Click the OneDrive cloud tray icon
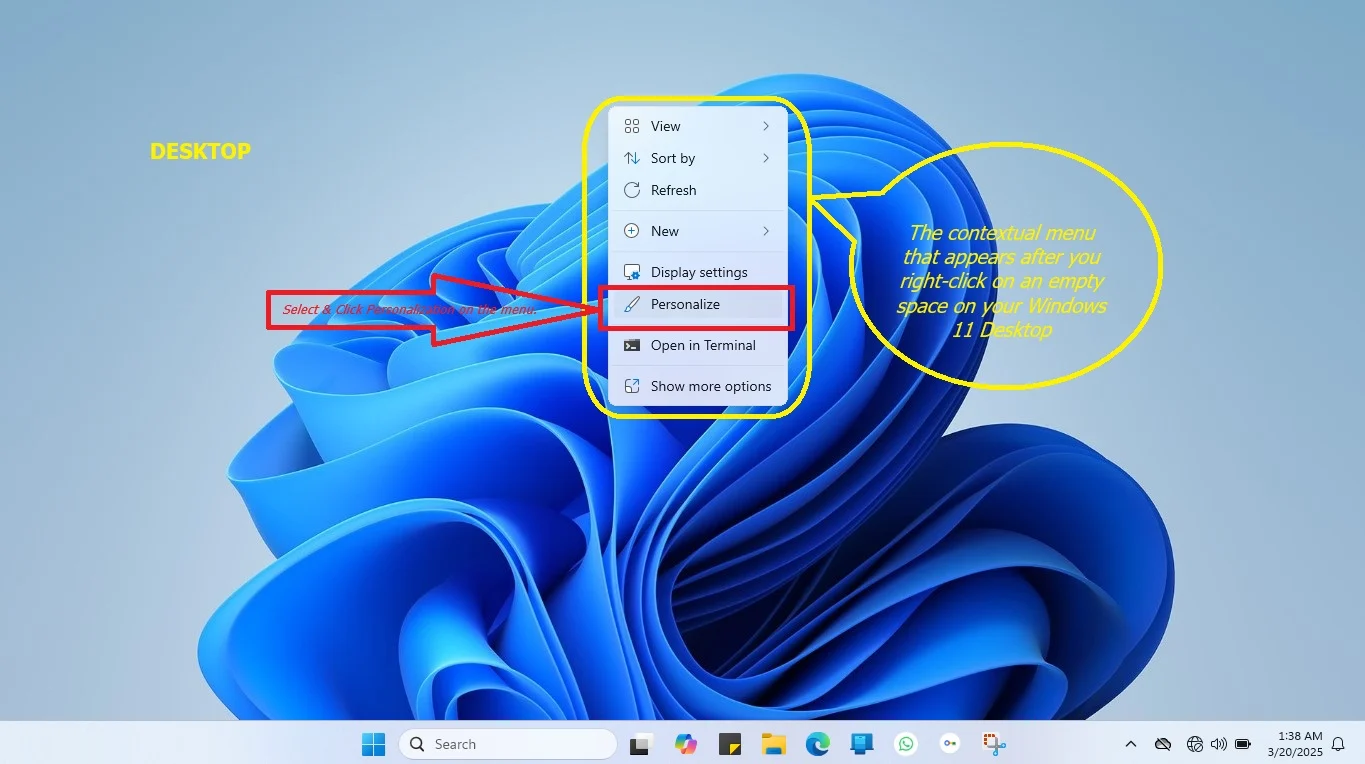 [x=1163, y=744]
